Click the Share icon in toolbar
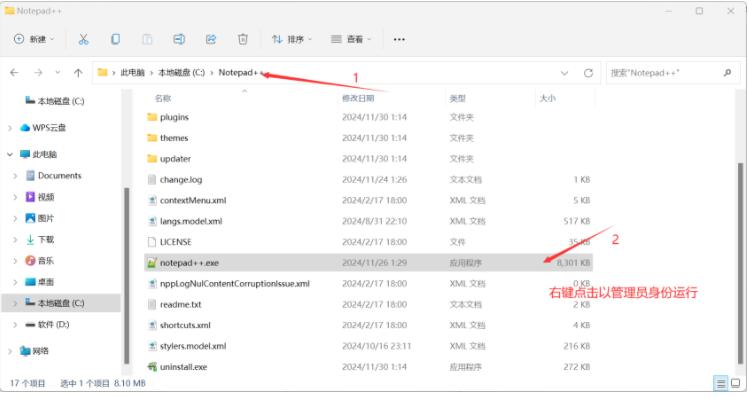749x397 pixels. click(x=211, y=39)
